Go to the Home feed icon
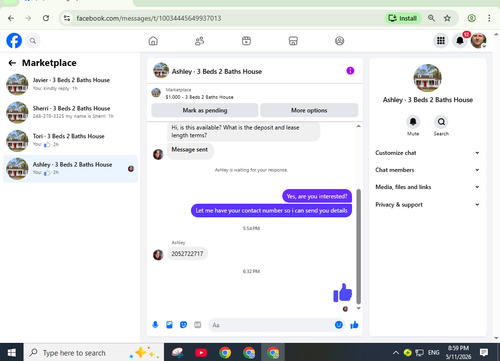The width and height of the screenshot is (500, 361). click(153, 41)
